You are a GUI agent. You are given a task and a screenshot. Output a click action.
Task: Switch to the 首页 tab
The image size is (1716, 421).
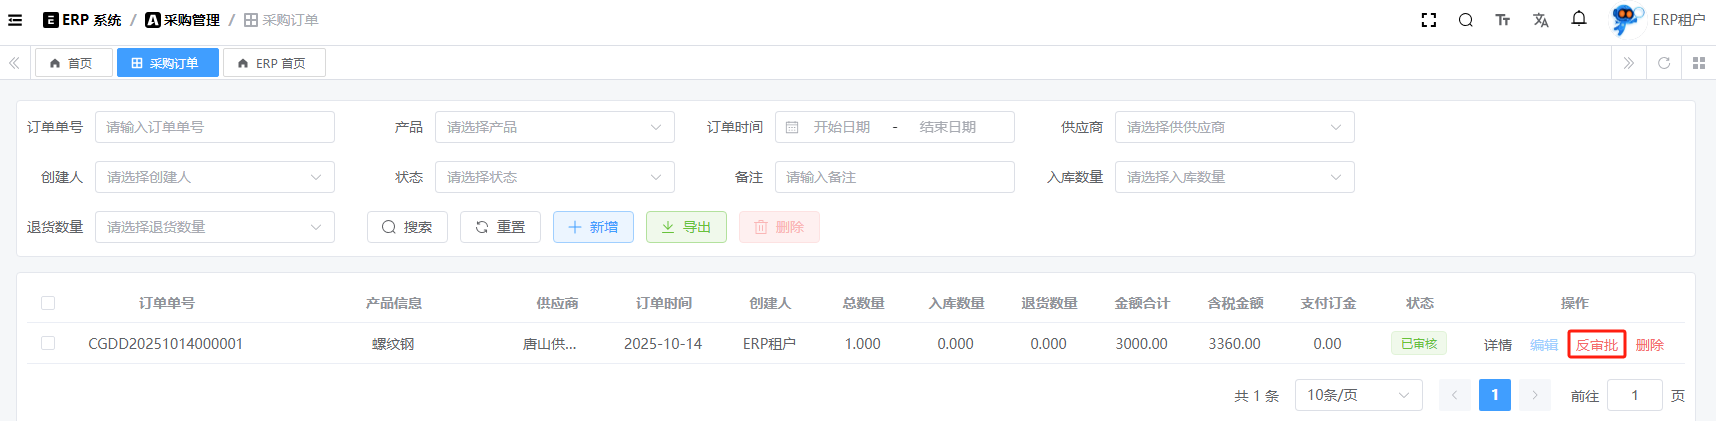click(x=73, y=63)
